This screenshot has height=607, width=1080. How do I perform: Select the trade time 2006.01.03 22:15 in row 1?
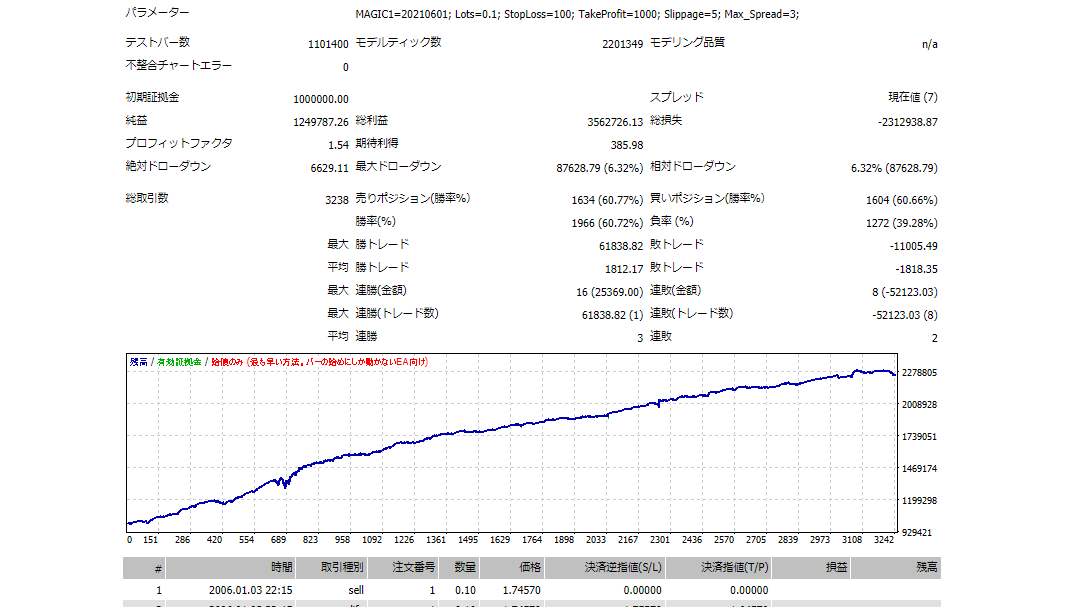251,590
